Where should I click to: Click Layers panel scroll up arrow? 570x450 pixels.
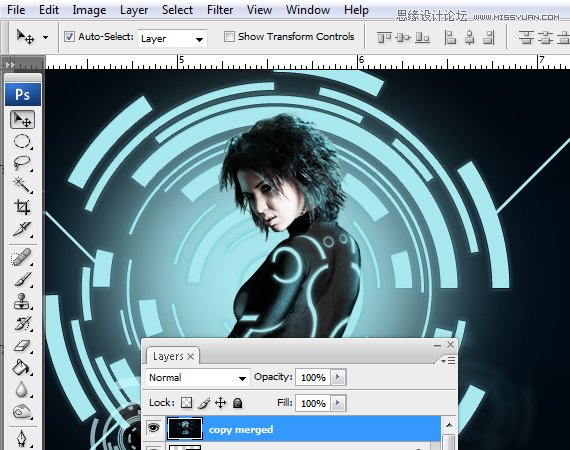pos(449,425)
